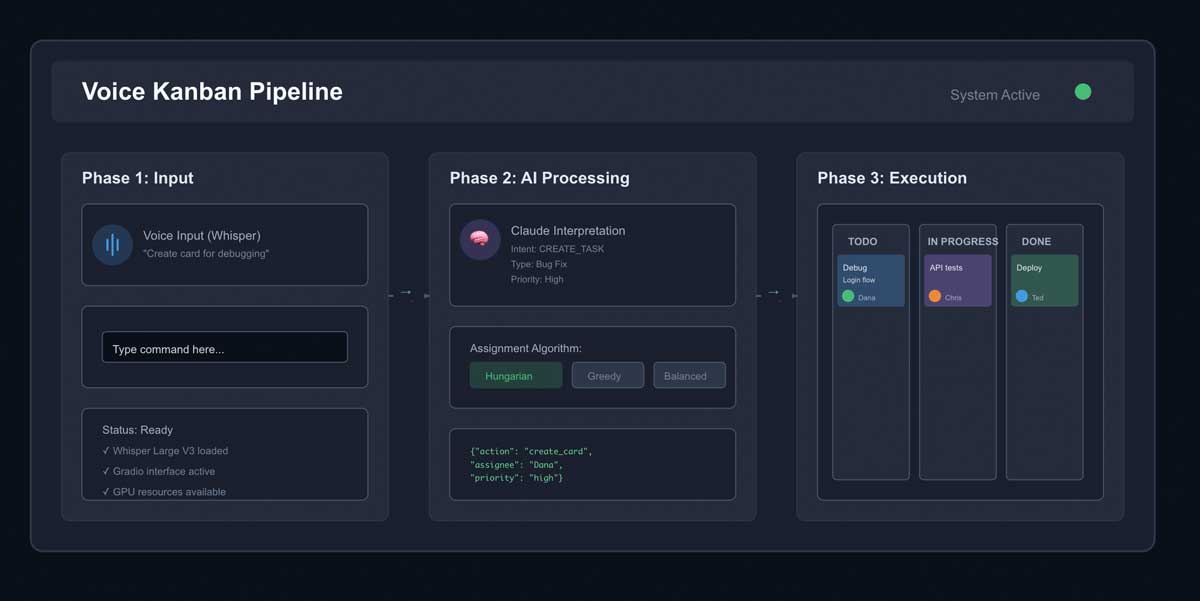Enable the Balanced assignment algorithm

tap(689, 375)
